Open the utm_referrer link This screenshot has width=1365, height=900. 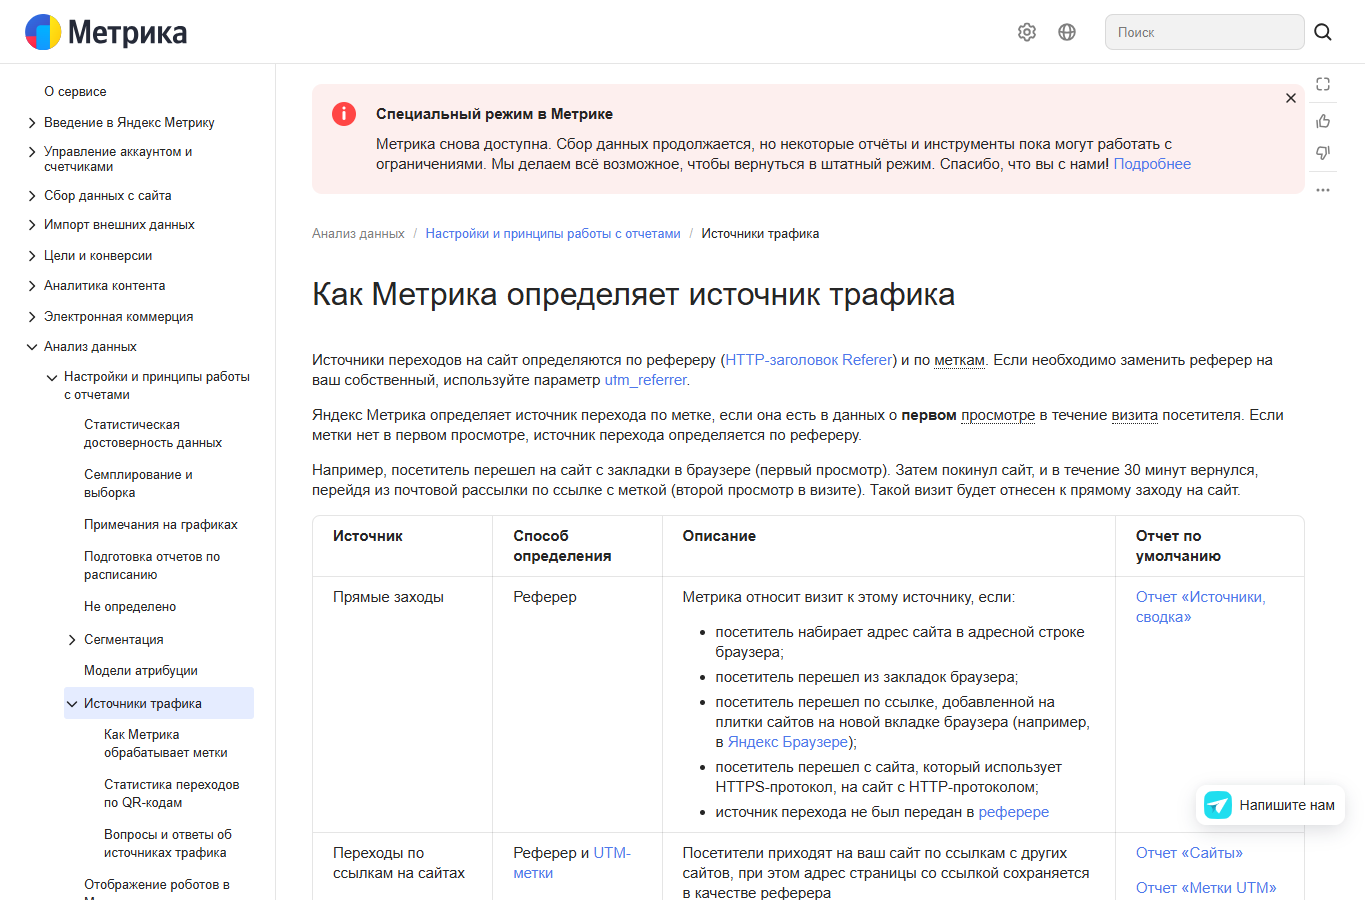(x=645, y=380)
